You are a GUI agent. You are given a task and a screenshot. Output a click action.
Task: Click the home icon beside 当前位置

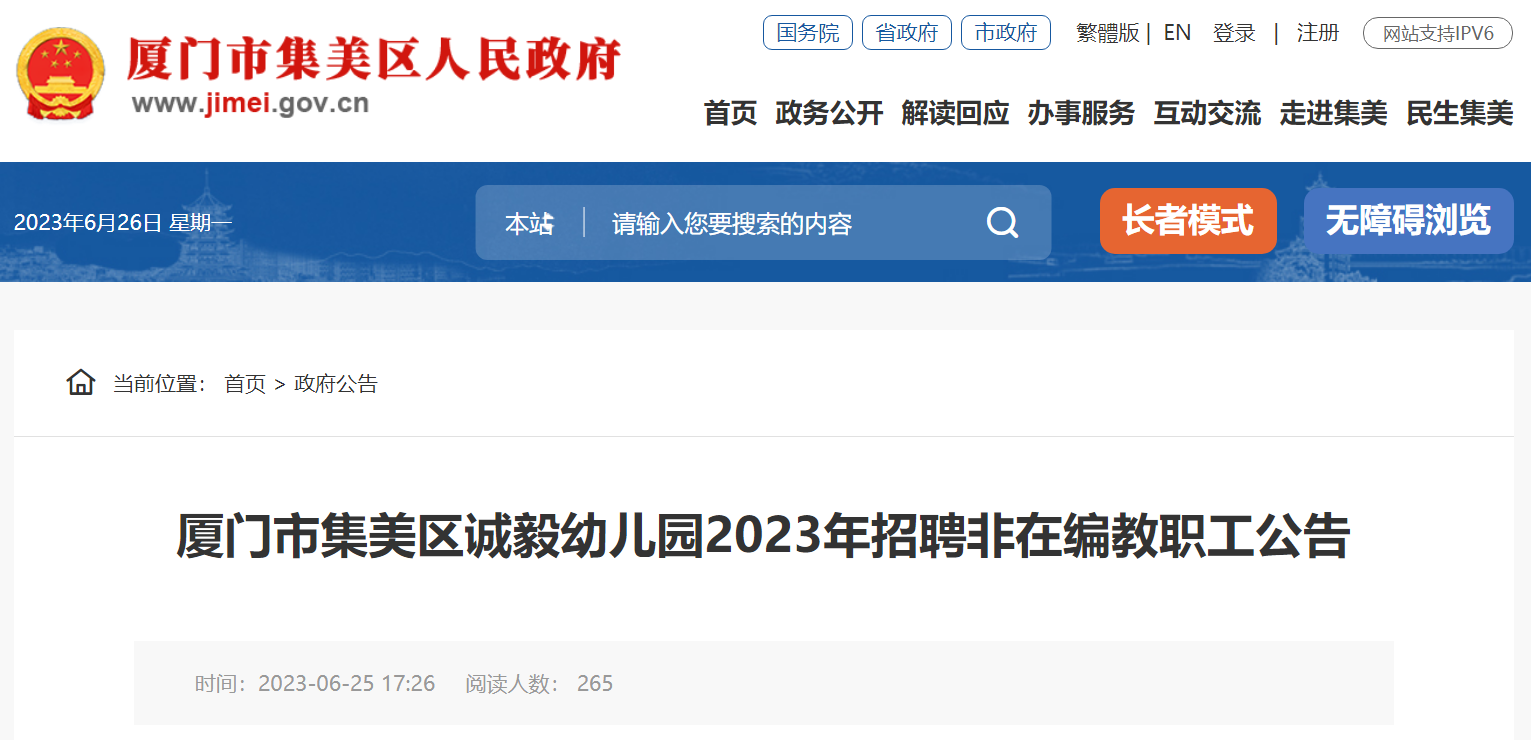tap(81, 382)
